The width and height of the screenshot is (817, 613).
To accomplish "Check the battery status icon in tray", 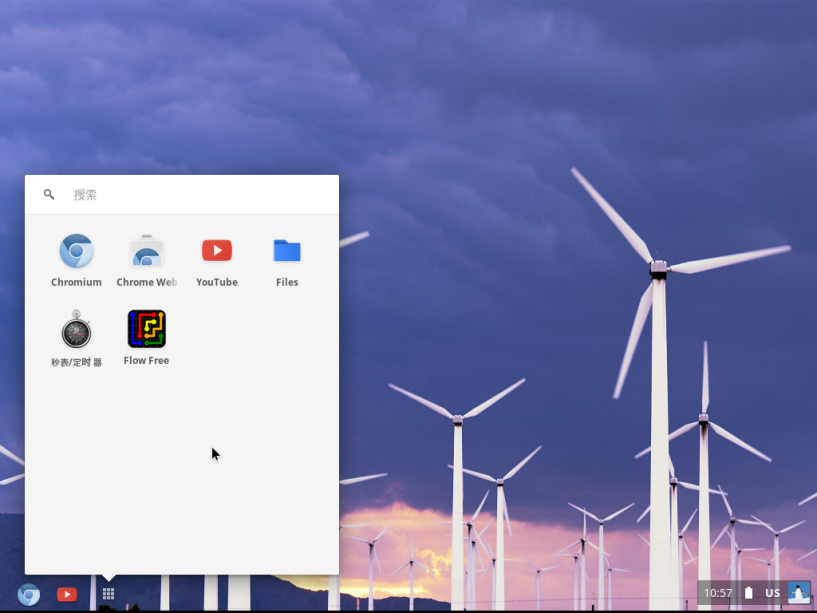I will 748,593.
